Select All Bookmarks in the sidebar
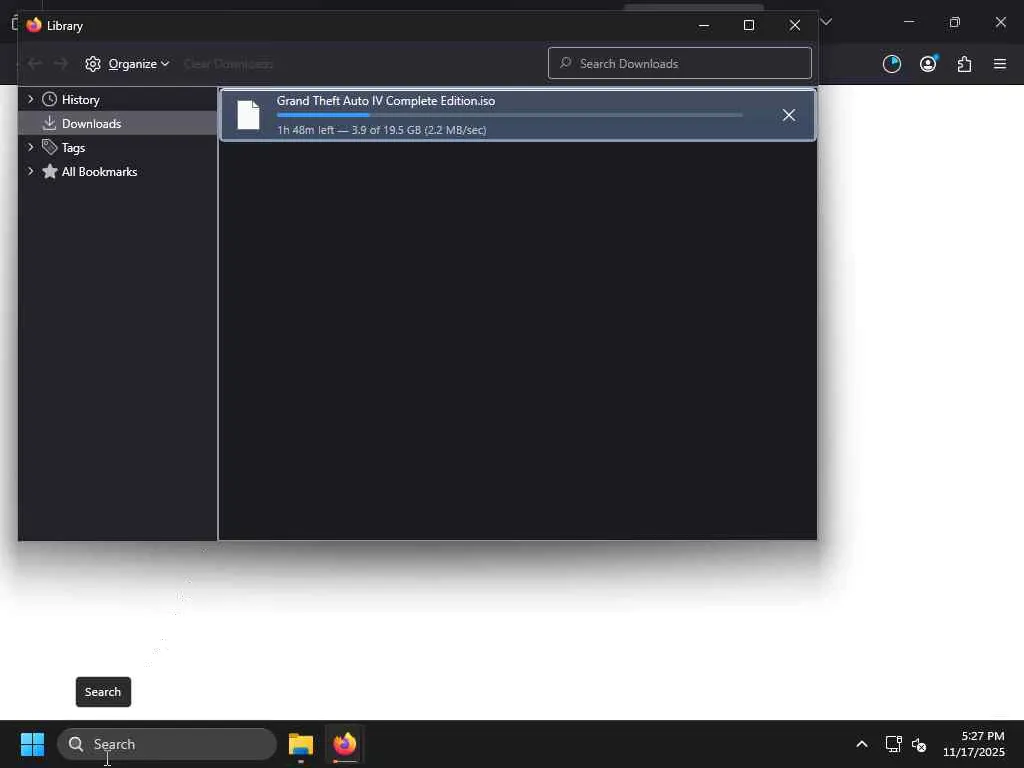The height and width of the screenshot is (768, 1024). coord(99,172)
